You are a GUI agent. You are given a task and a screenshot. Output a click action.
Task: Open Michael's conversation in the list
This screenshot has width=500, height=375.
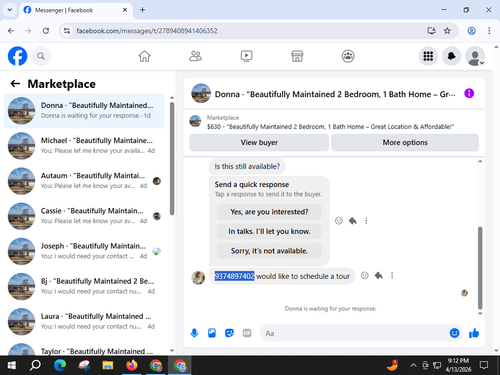(84, 146)
